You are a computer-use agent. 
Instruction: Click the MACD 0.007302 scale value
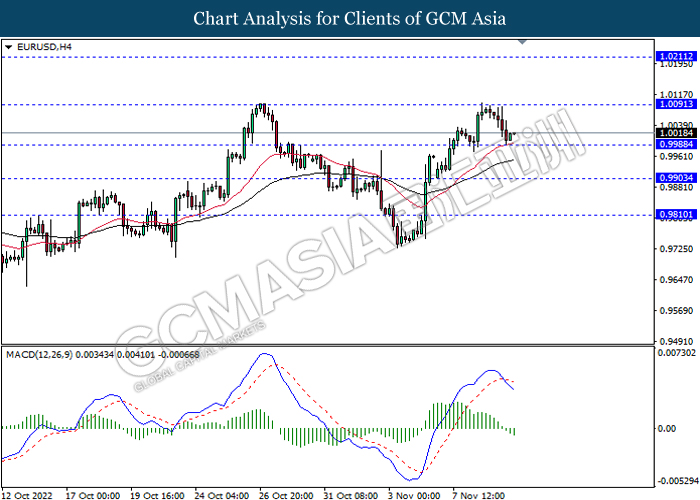tap(677, 353)
